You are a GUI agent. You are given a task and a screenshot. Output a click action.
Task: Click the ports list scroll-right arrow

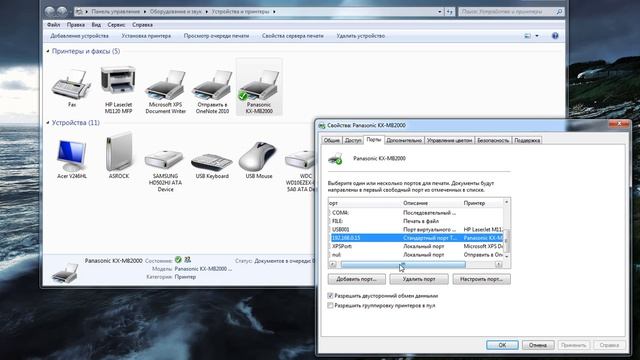[x=499, y=264]
